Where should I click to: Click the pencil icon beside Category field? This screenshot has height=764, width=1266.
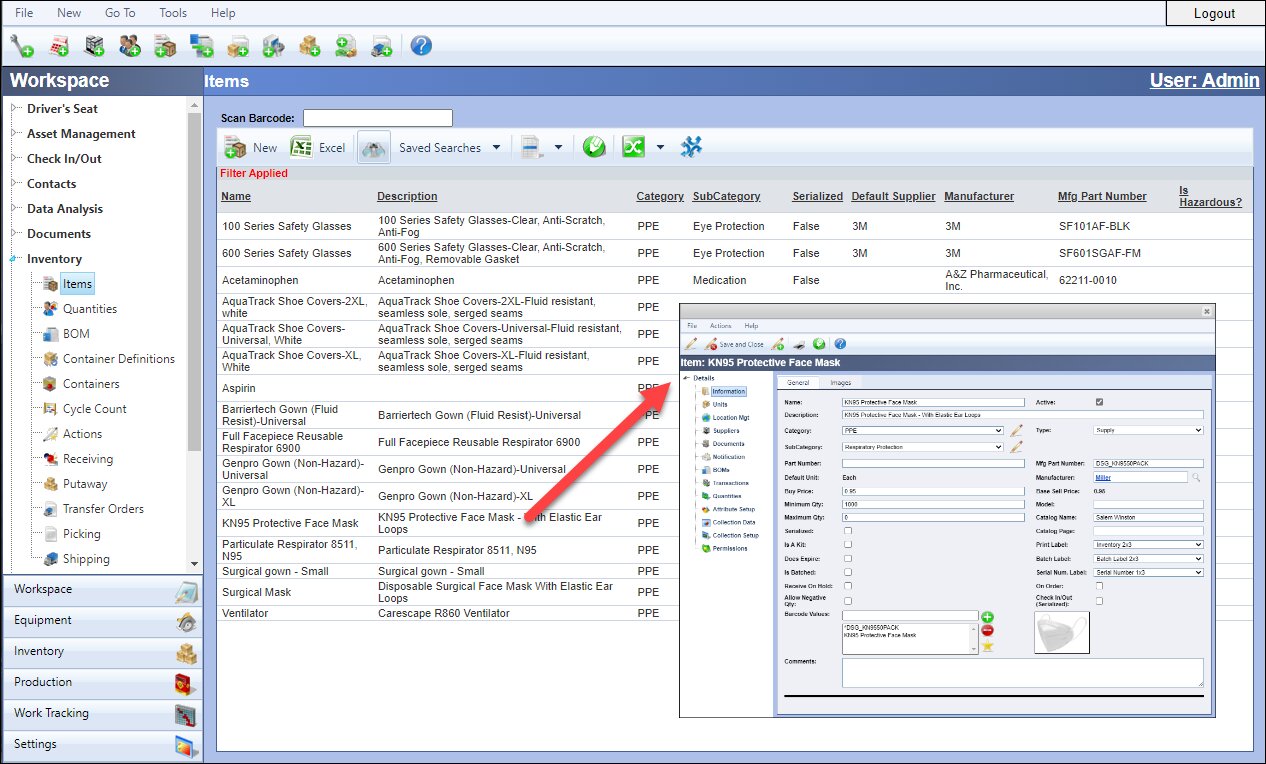pyautogui.click(x=1016, y=430)
